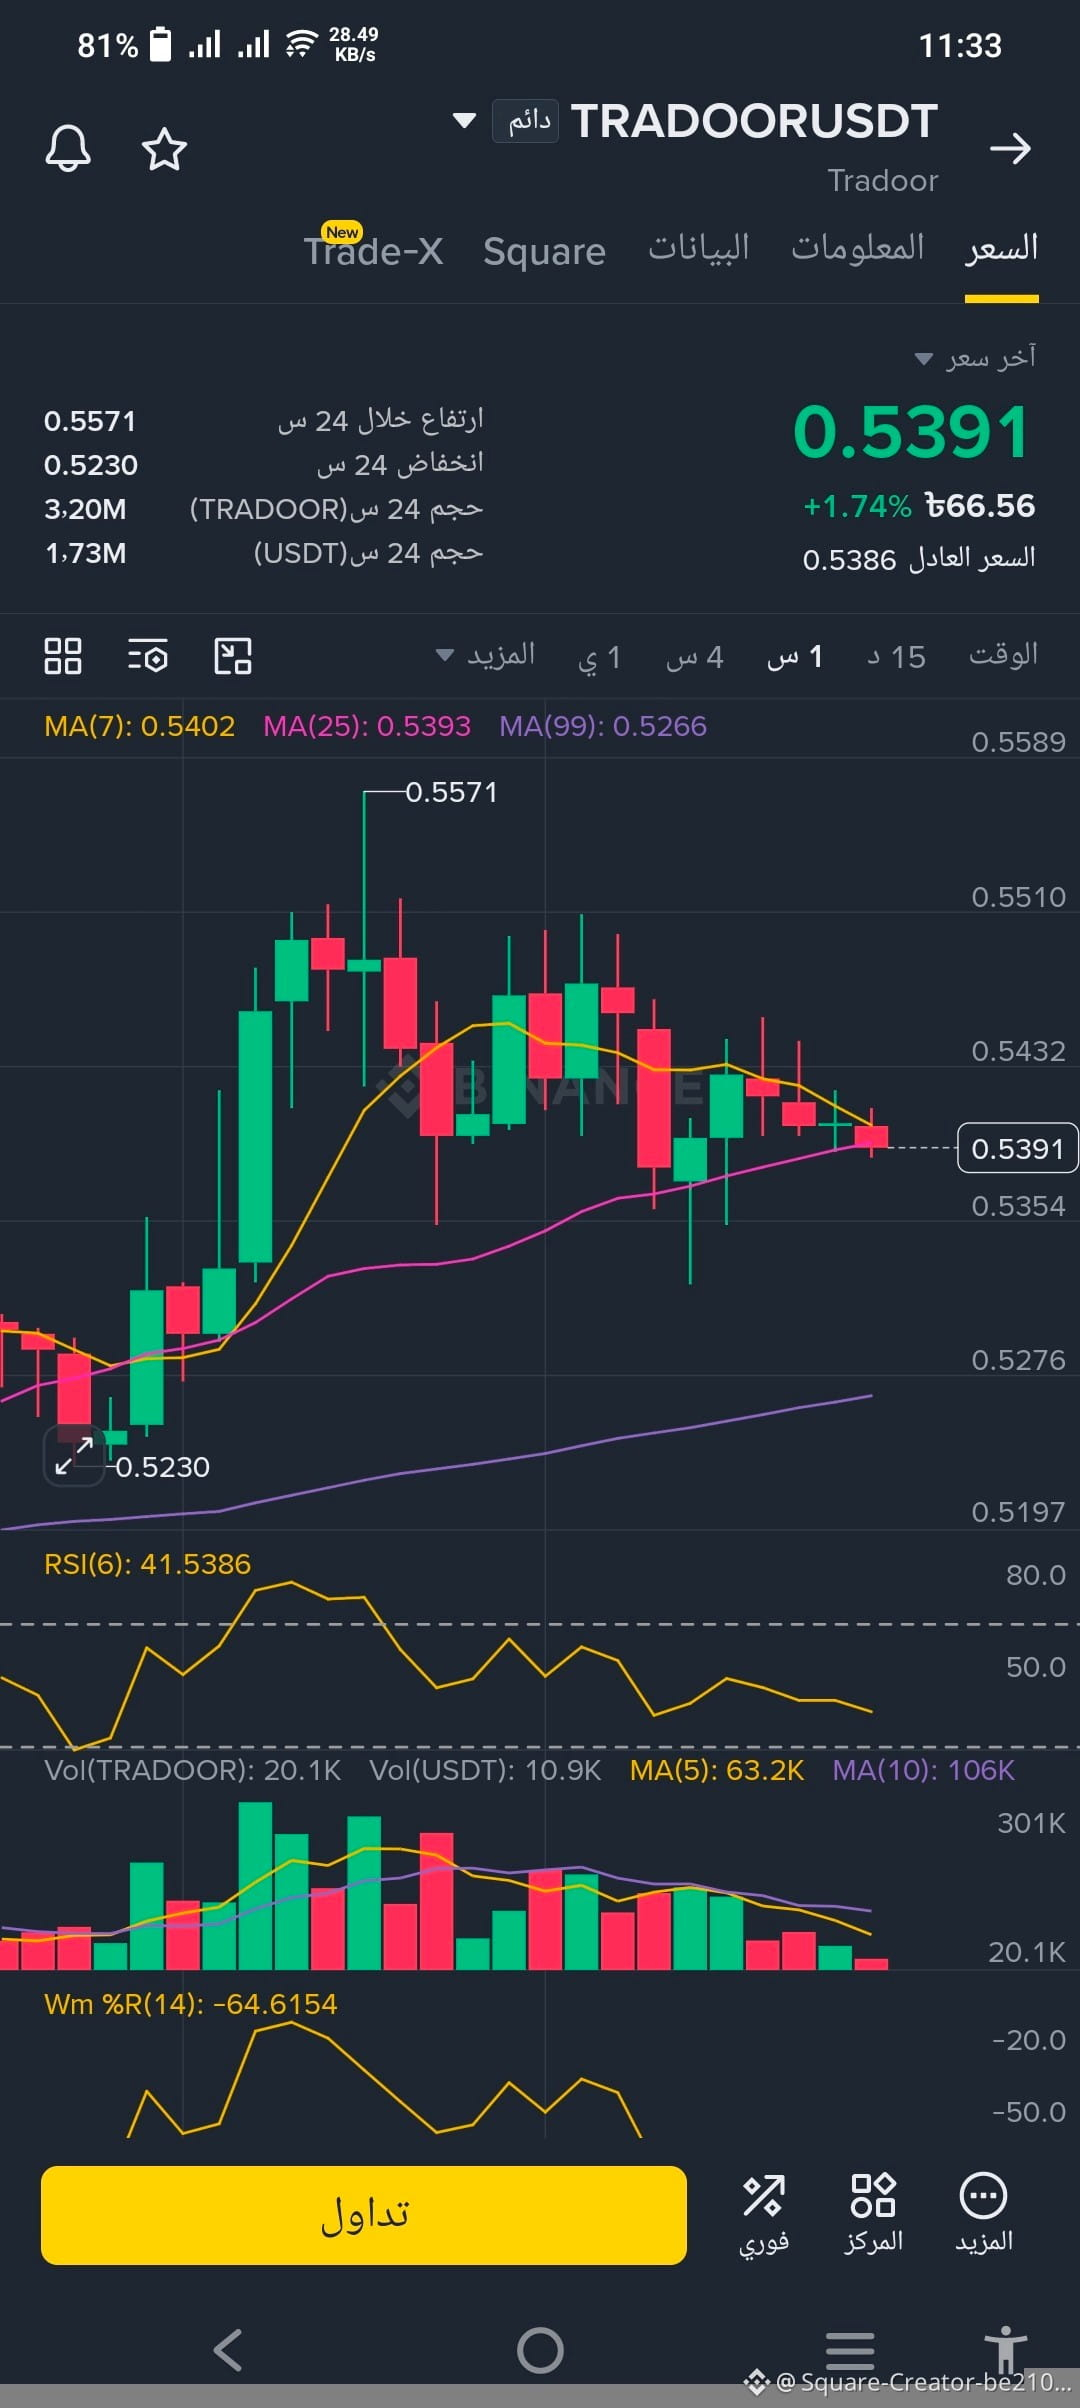Tap the 24h high value 0.5571
Screen dimensions: 1080x2408
click(90, 421)
